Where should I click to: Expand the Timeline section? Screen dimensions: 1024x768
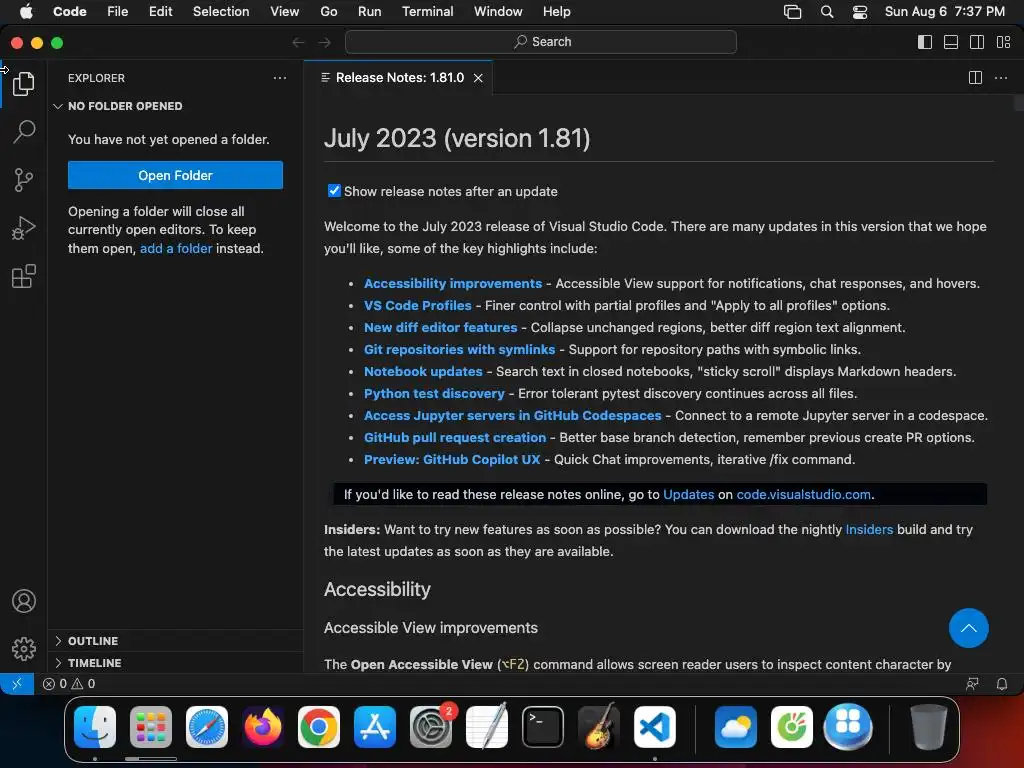[175, 663]
